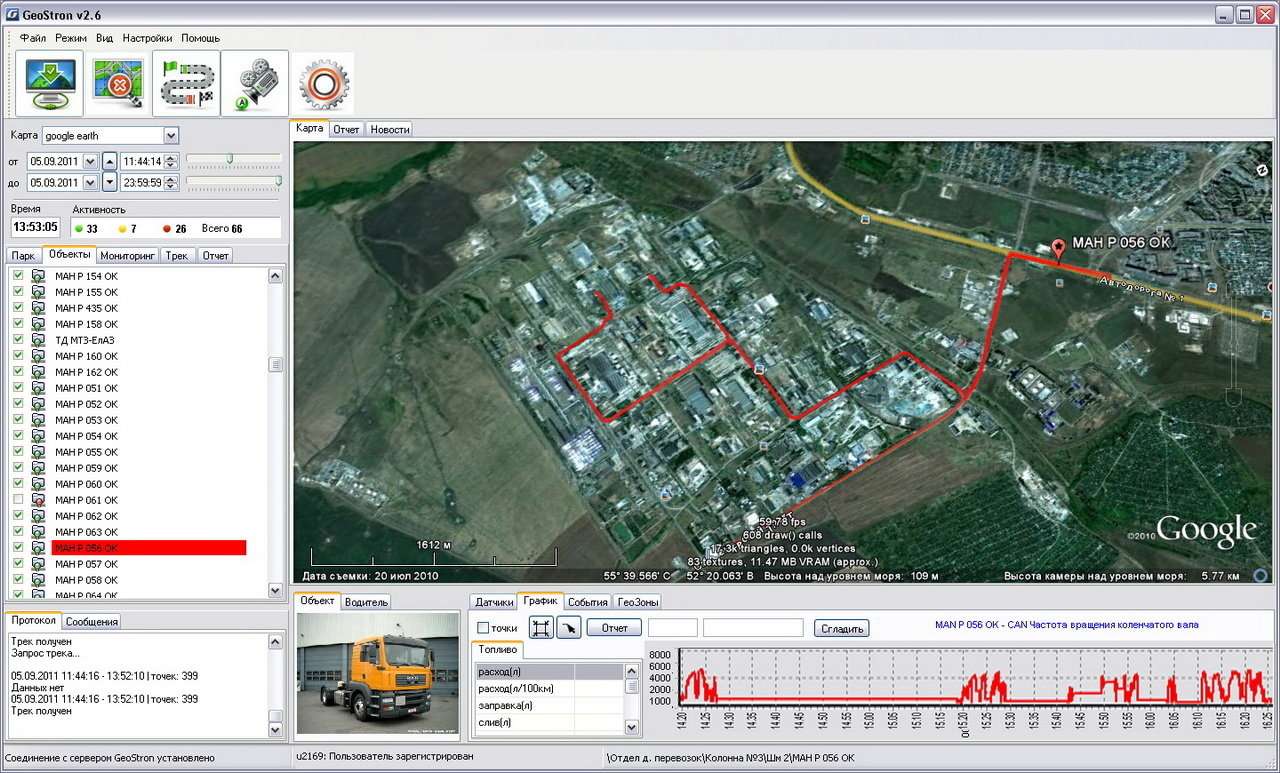
Task: Click vehicle icon next to ТД МТЗ-ЕлАЗ
Action: [x=38, y=340]
